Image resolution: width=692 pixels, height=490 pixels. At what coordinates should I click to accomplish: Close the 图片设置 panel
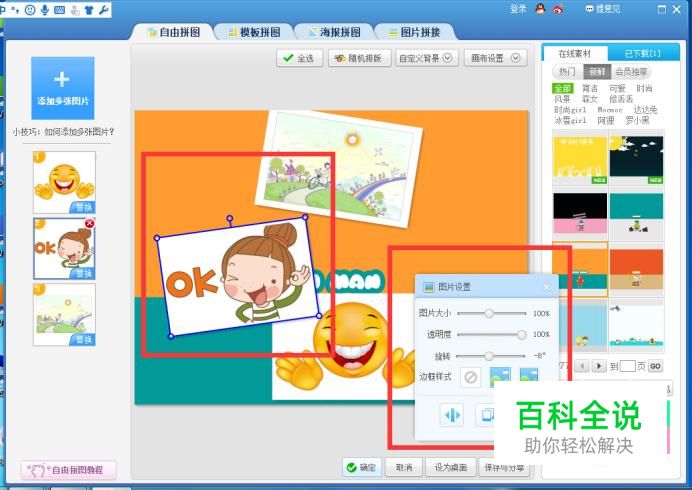point(547,287)
